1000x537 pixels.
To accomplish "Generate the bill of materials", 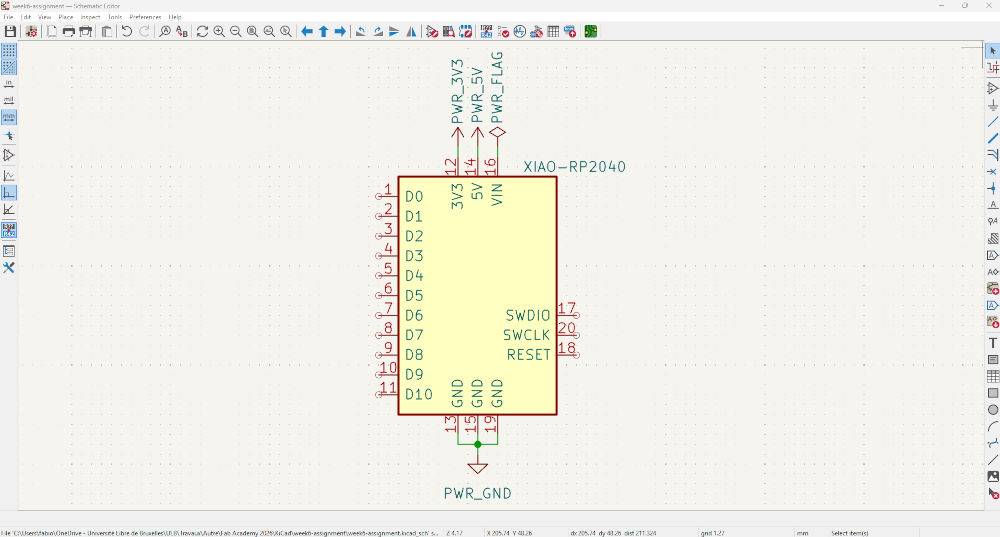I will click(x=570, y=31).
